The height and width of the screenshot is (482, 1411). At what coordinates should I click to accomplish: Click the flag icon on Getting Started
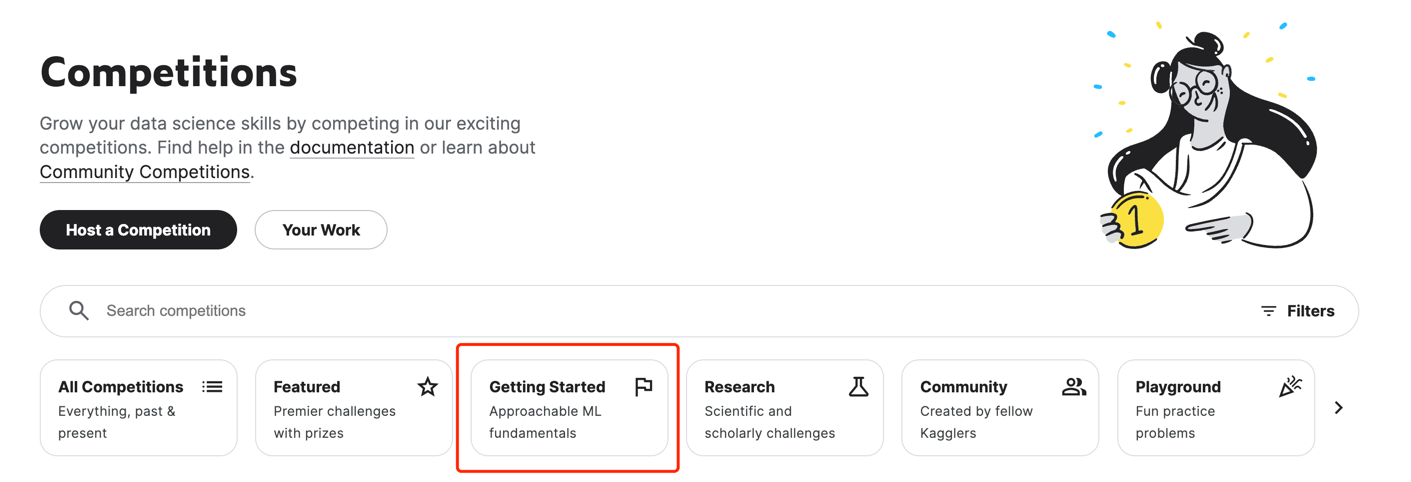[x=644, y=387]
